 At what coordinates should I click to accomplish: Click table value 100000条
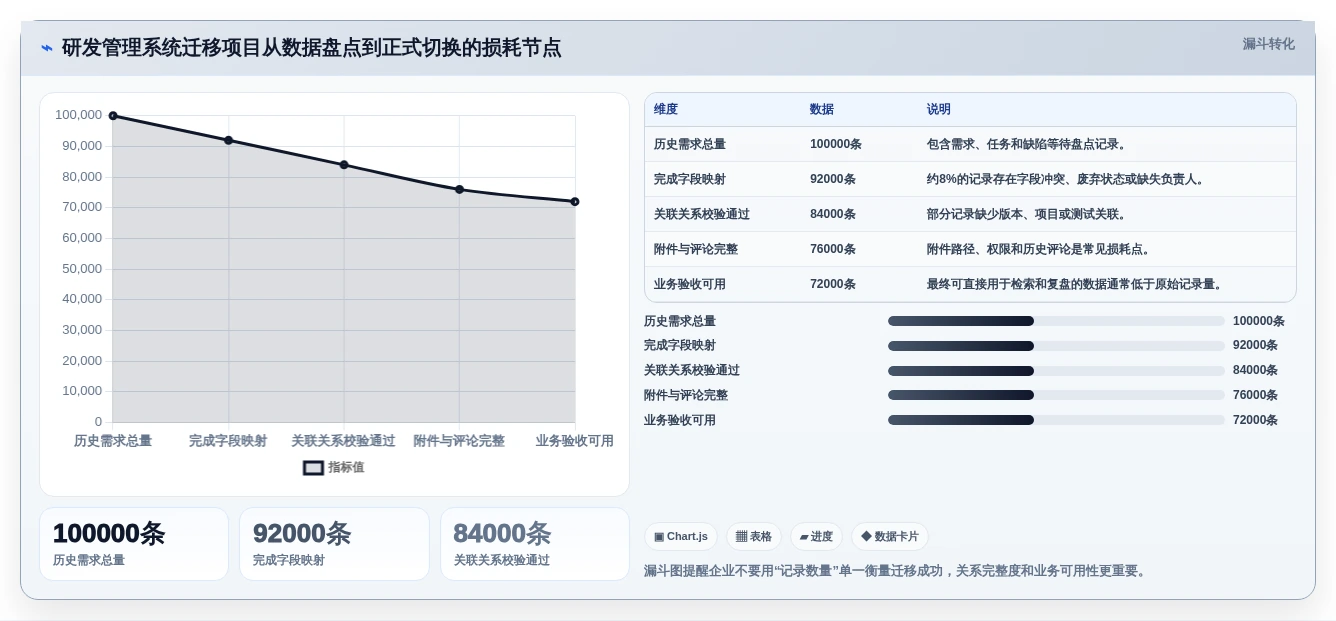coord(836,144)
